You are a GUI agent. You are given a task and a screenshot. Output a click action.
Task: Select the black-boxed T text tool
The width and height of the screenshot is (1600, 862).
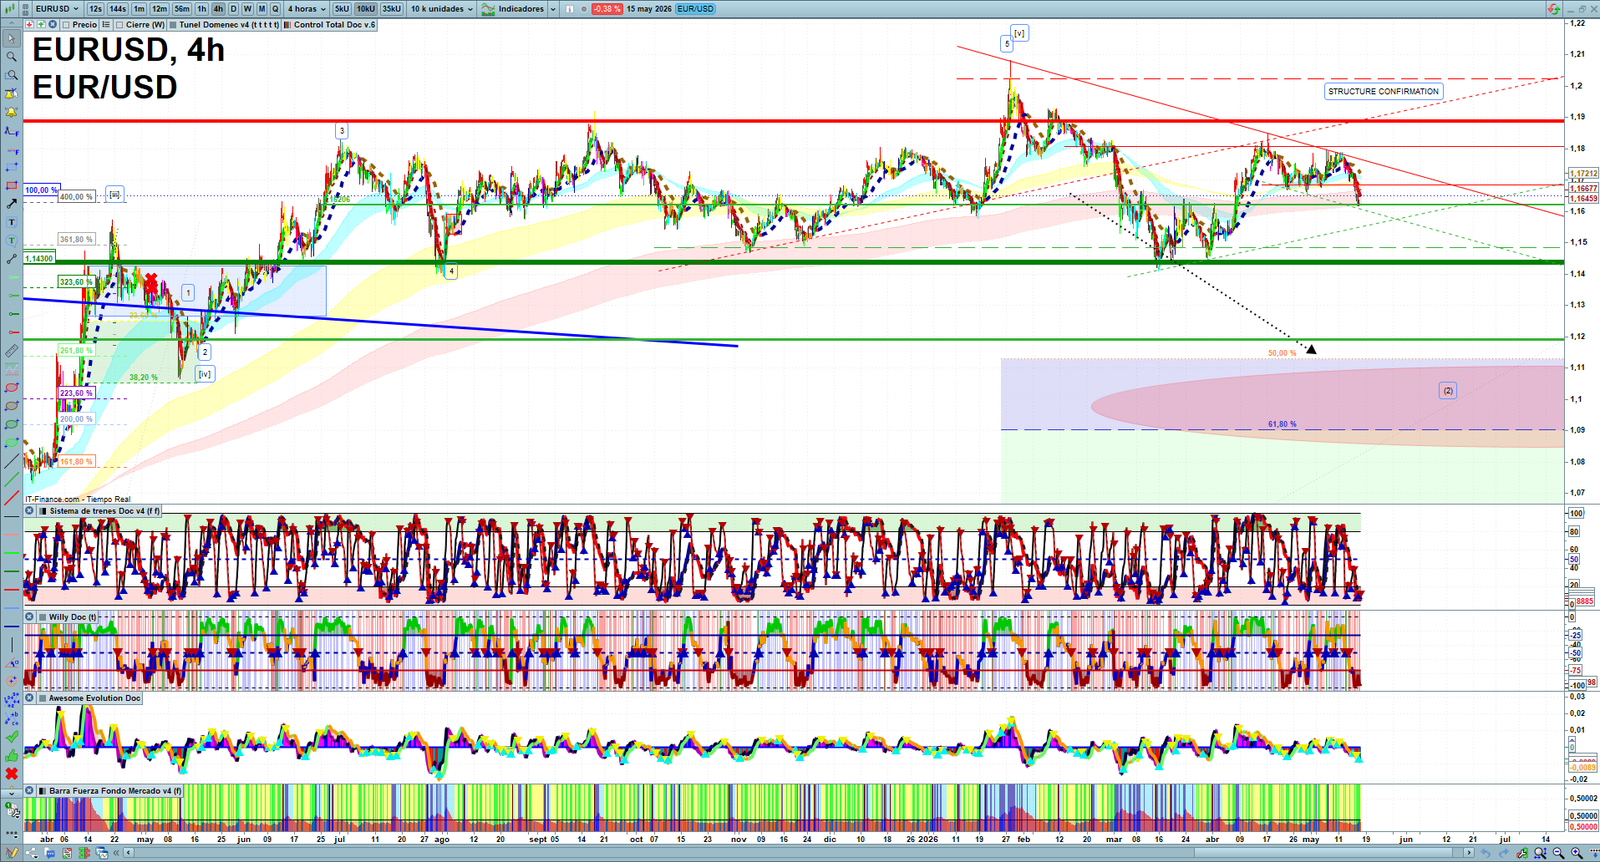(11, 222)
